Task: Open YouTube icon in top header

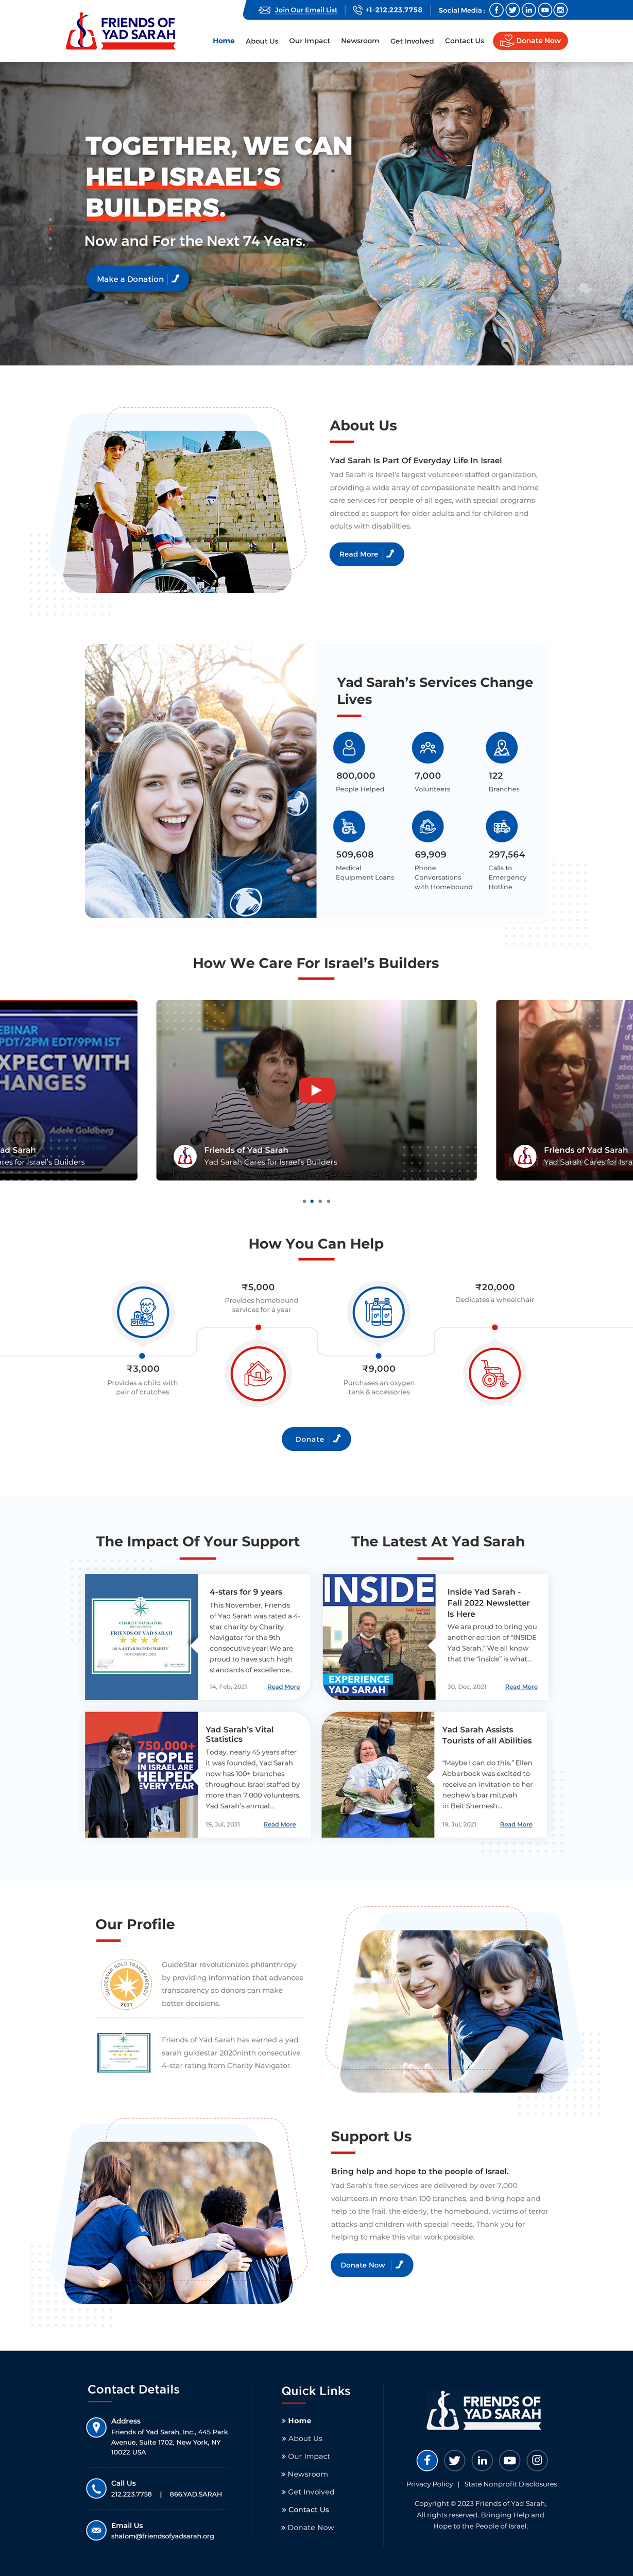Action: pyautogui.click(x=545, y=10)
